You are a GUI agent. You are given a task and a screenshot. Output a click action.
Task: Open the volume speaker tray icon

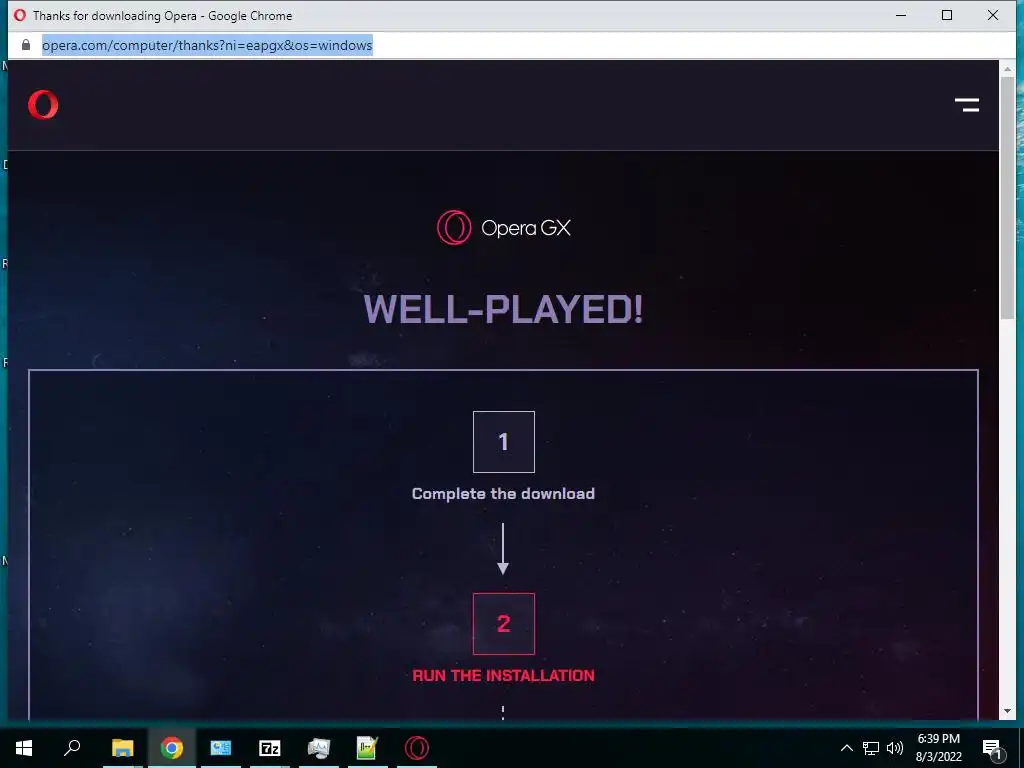tap(895, 748)
